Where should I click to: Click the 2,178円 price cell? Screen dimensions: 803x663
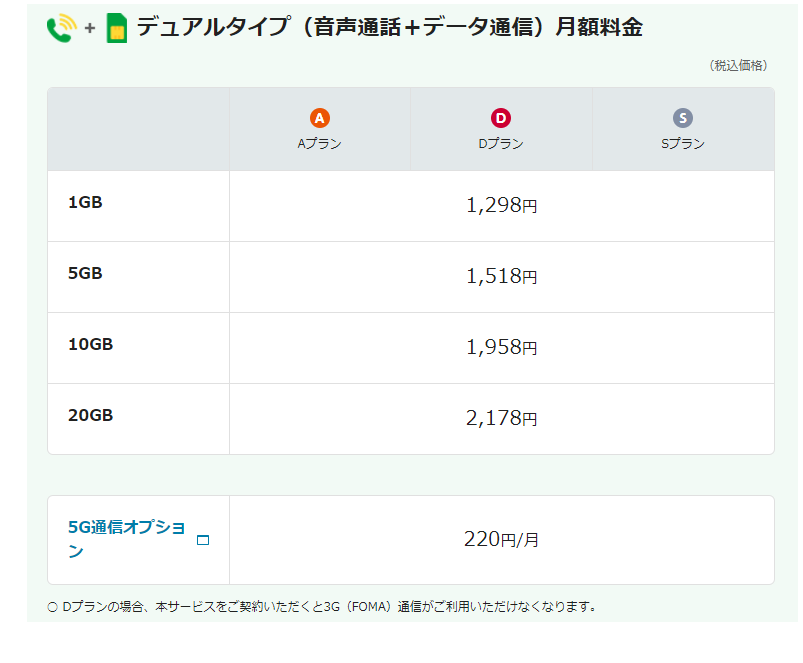tap(501, 419)
